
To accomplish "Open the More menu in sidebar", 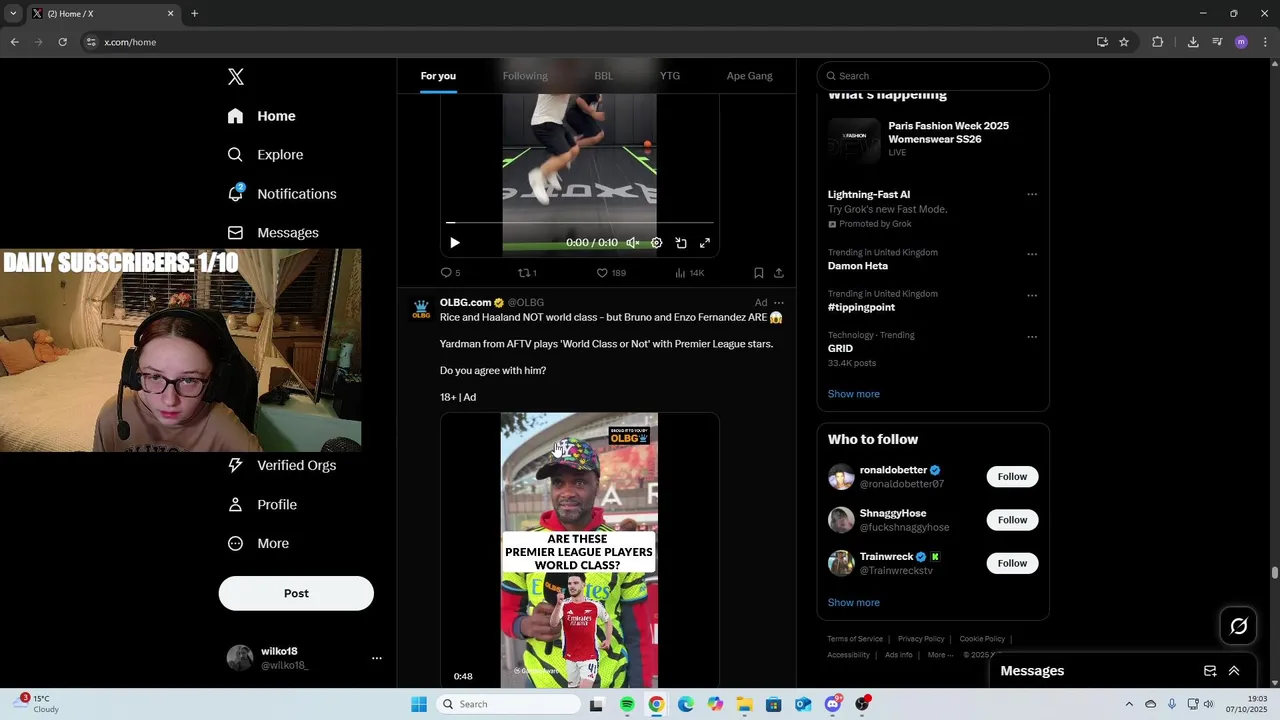I will (259, 544).
